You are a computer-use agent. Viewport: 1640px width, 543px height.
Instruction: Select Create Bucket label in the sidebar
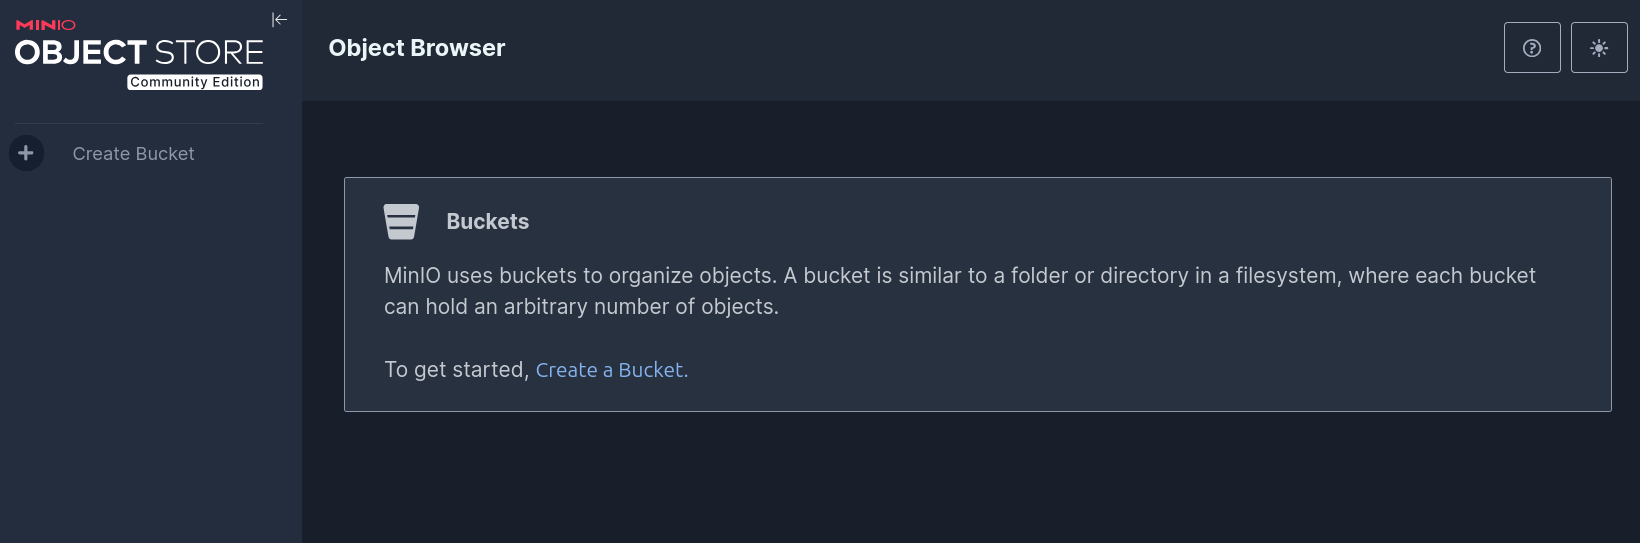(x=133, y=154)
